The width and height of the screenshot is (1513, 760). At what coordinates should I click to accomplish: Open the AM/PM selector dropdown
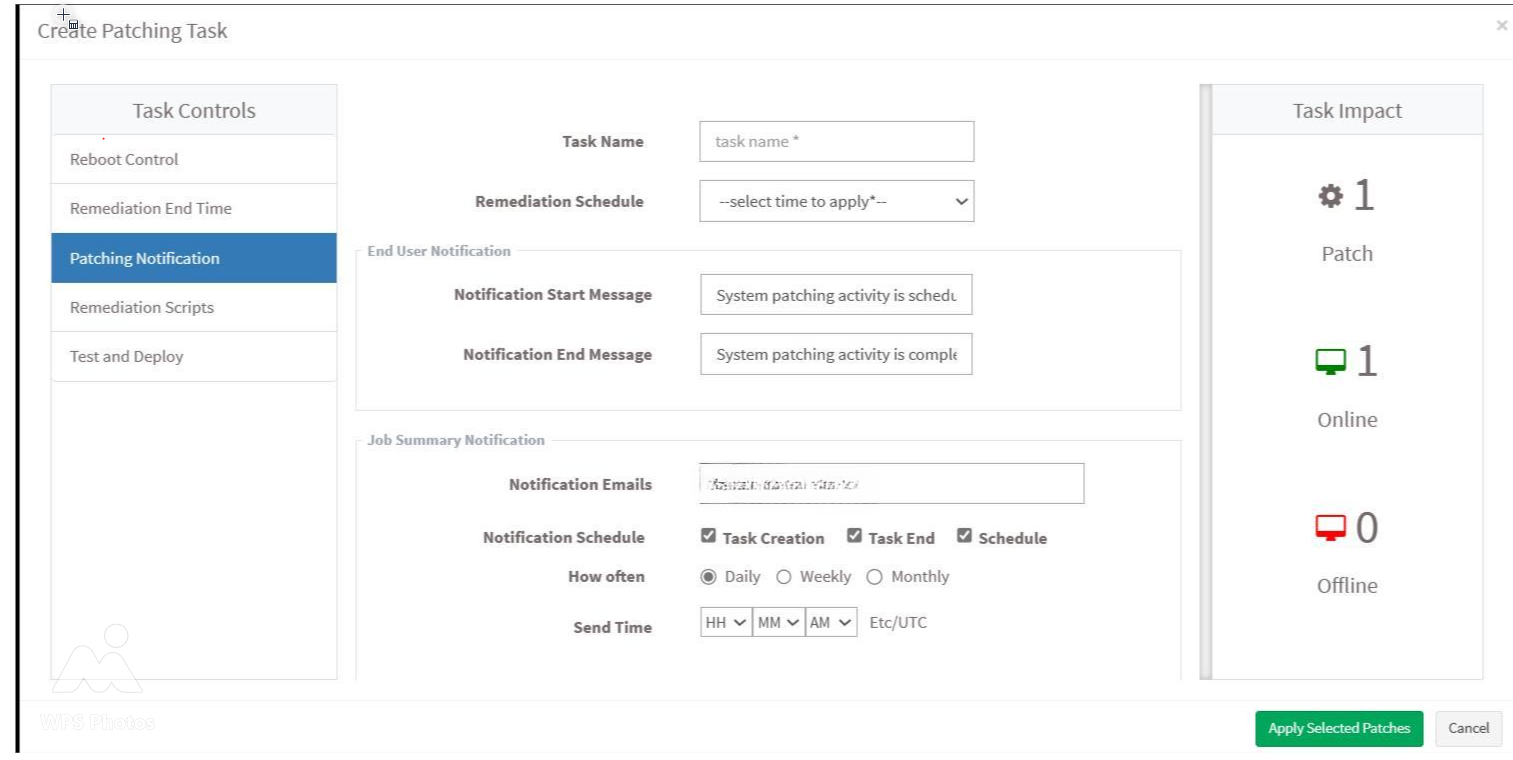pos(832,622)
